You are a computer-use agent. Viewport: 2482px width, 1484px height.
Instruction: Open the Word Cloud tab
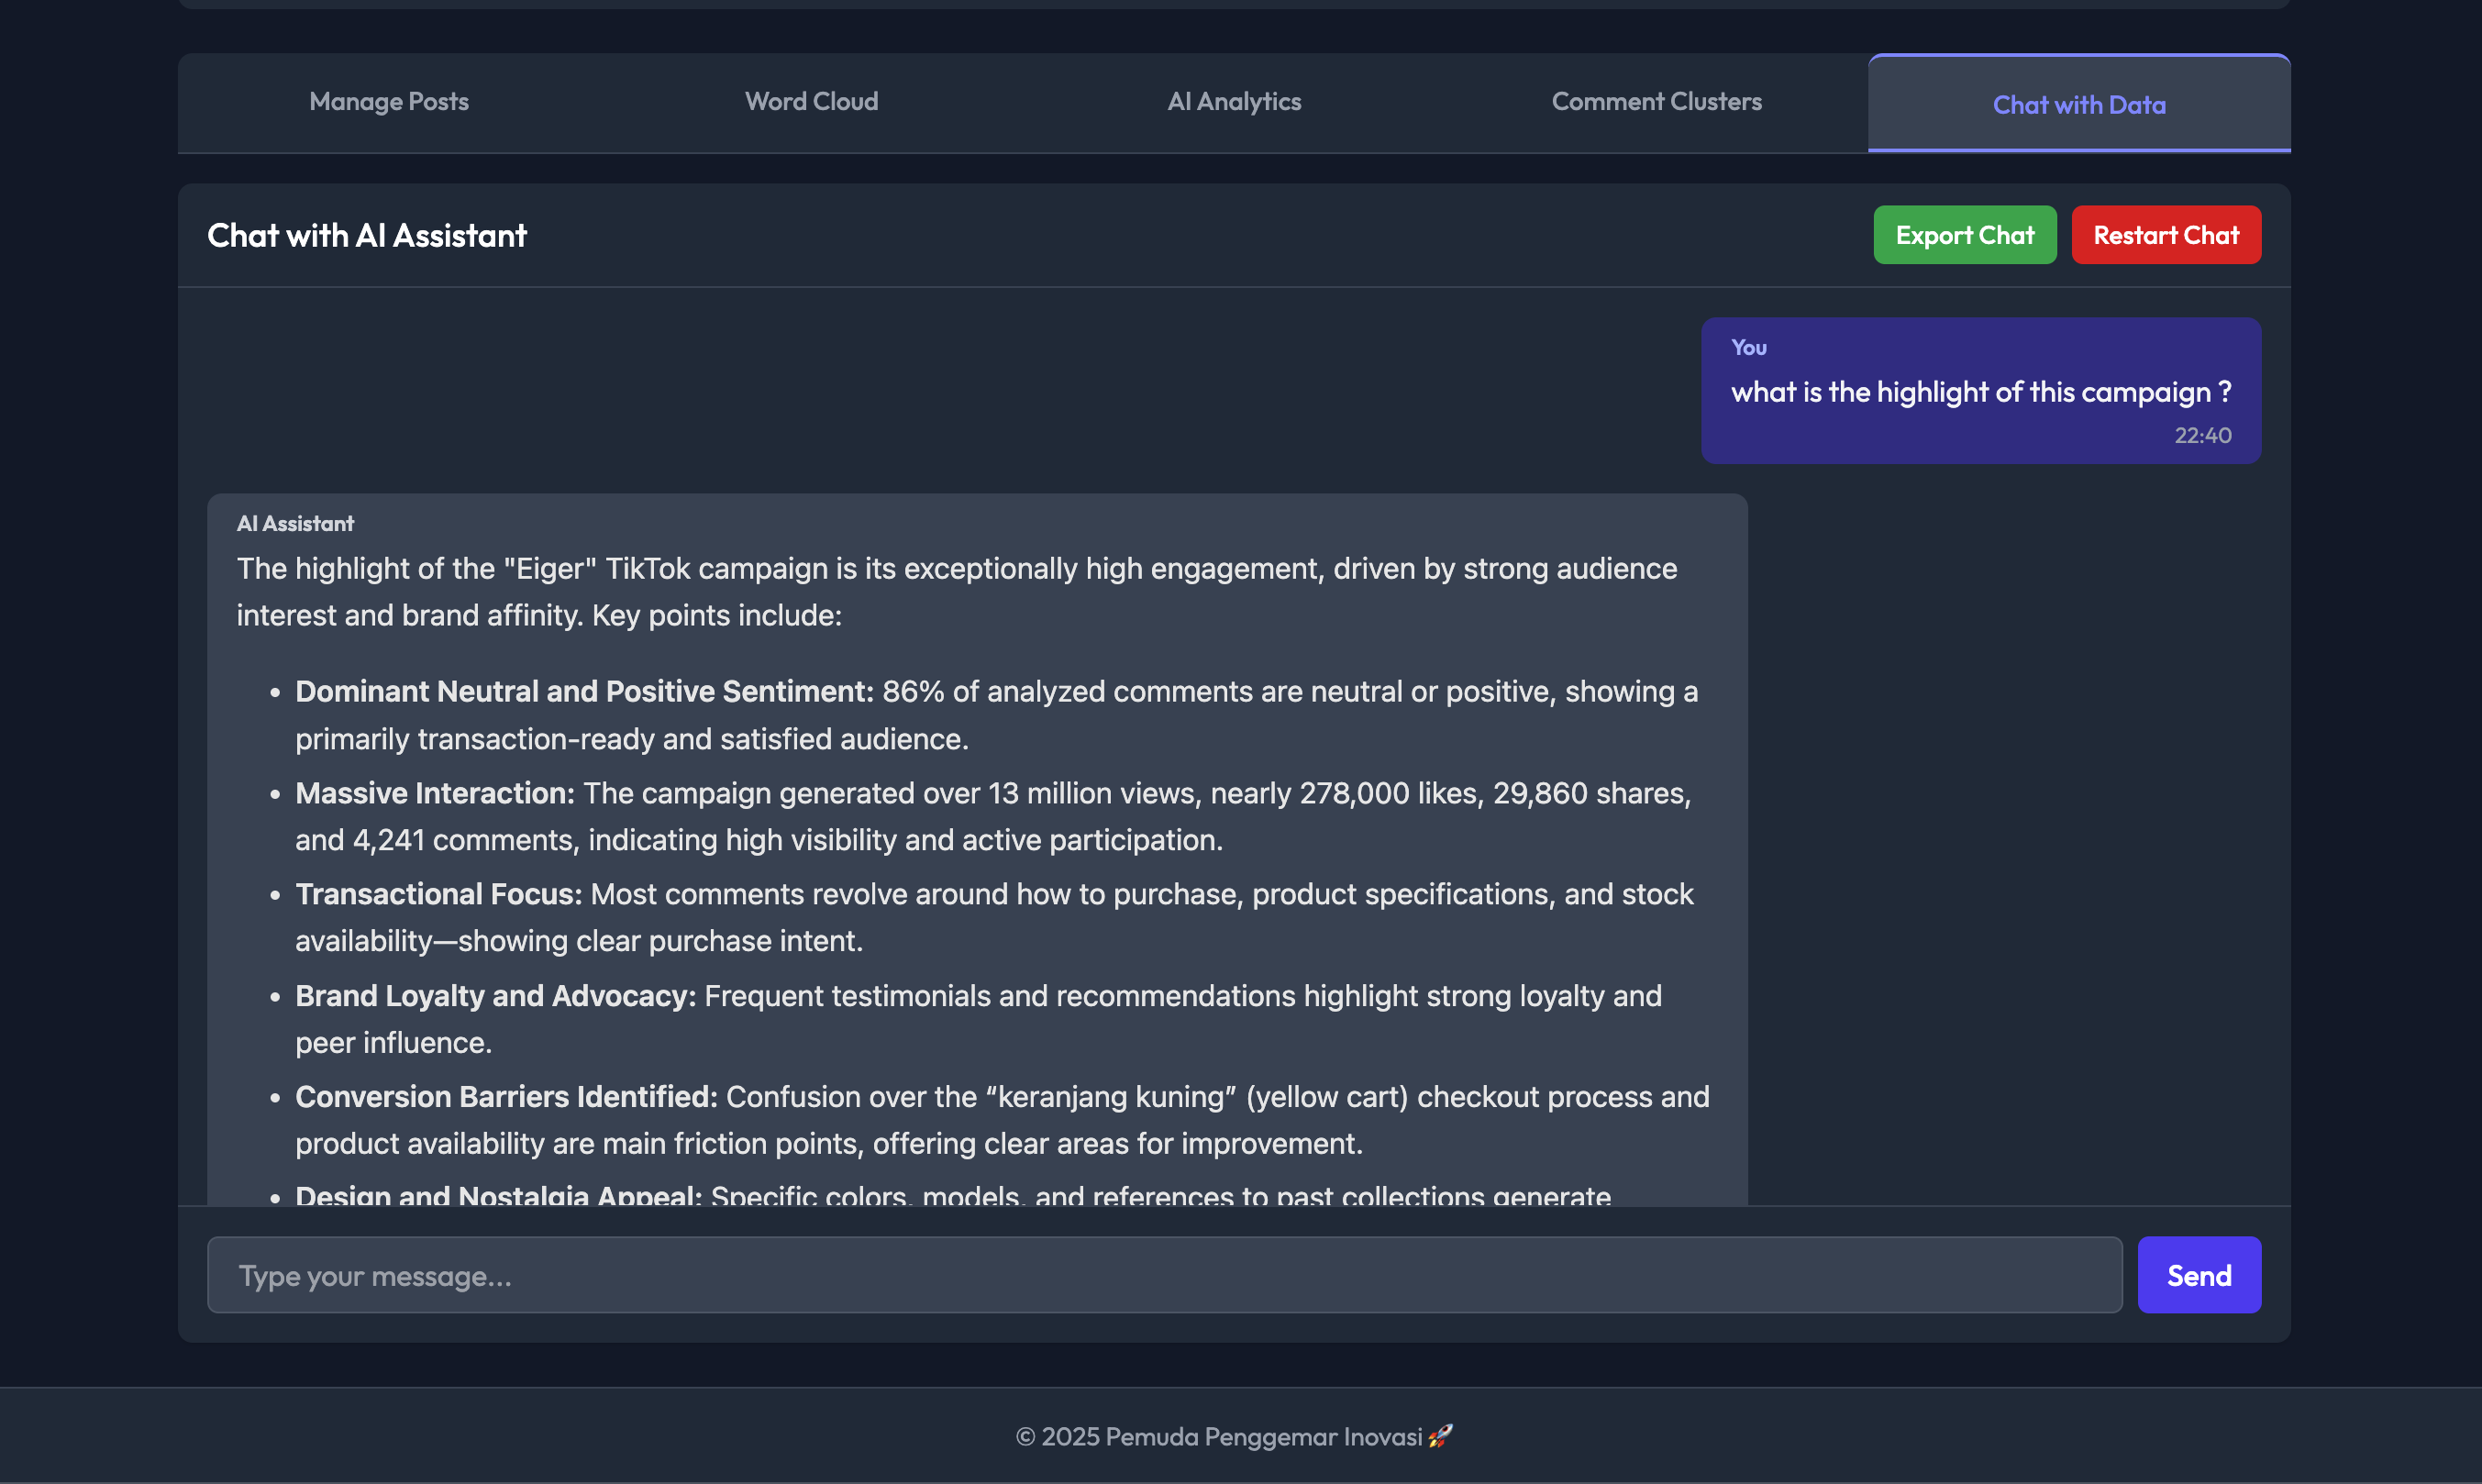click(811, 101)
